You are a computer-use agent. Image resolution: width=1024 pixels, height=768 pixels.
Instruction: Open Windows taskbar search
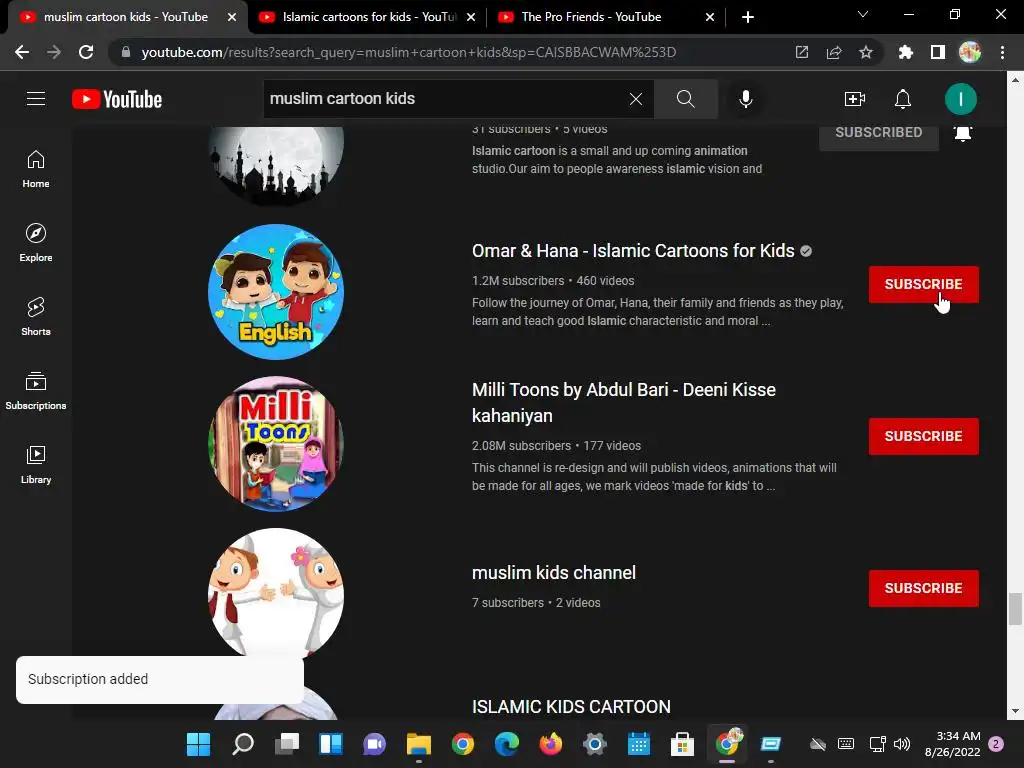243,744
